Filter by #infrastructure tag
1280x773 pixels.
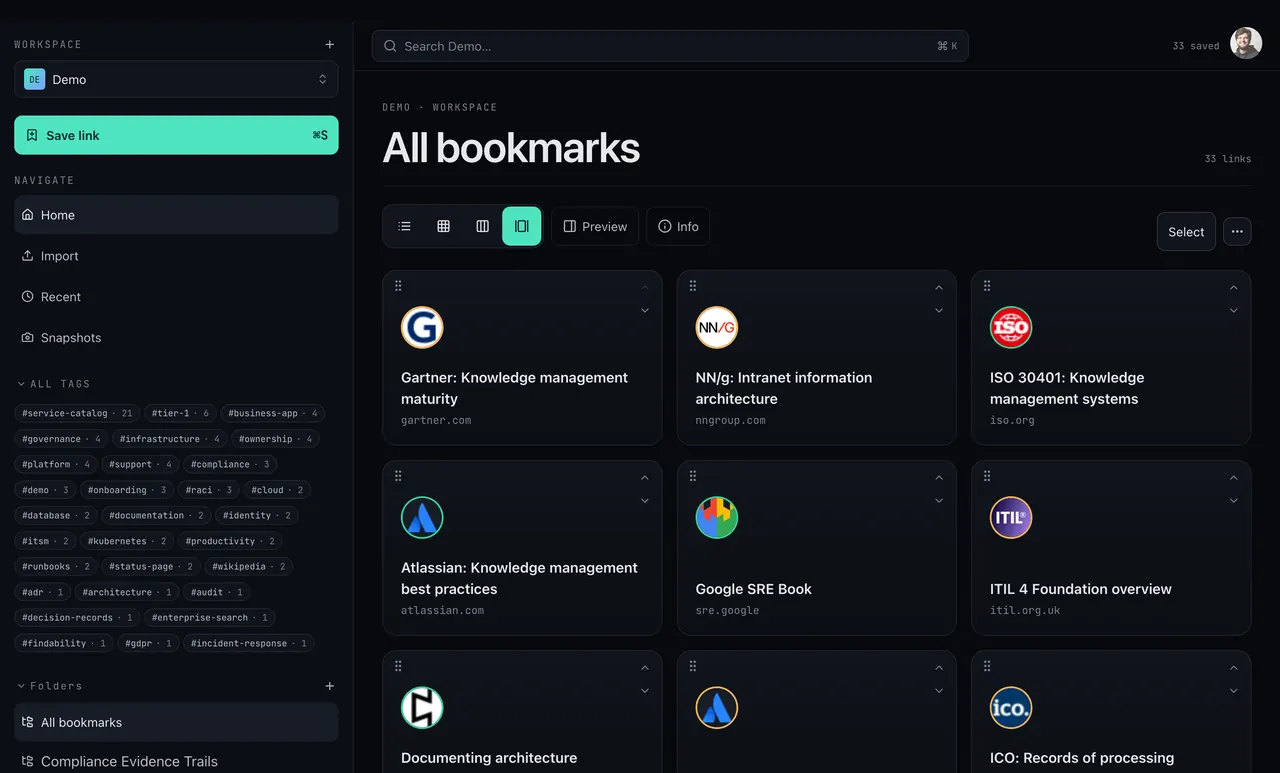169,439
